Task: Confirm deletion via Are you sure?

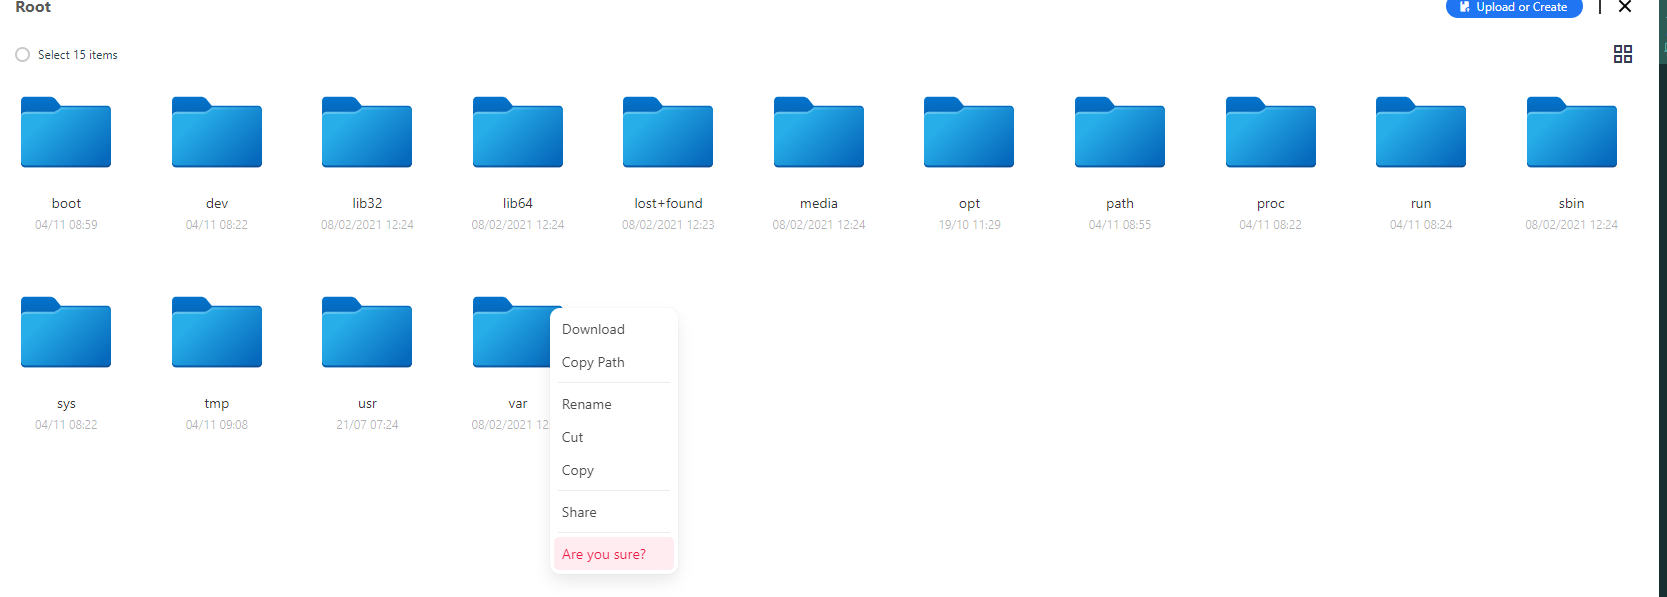Action: (614, 554)
